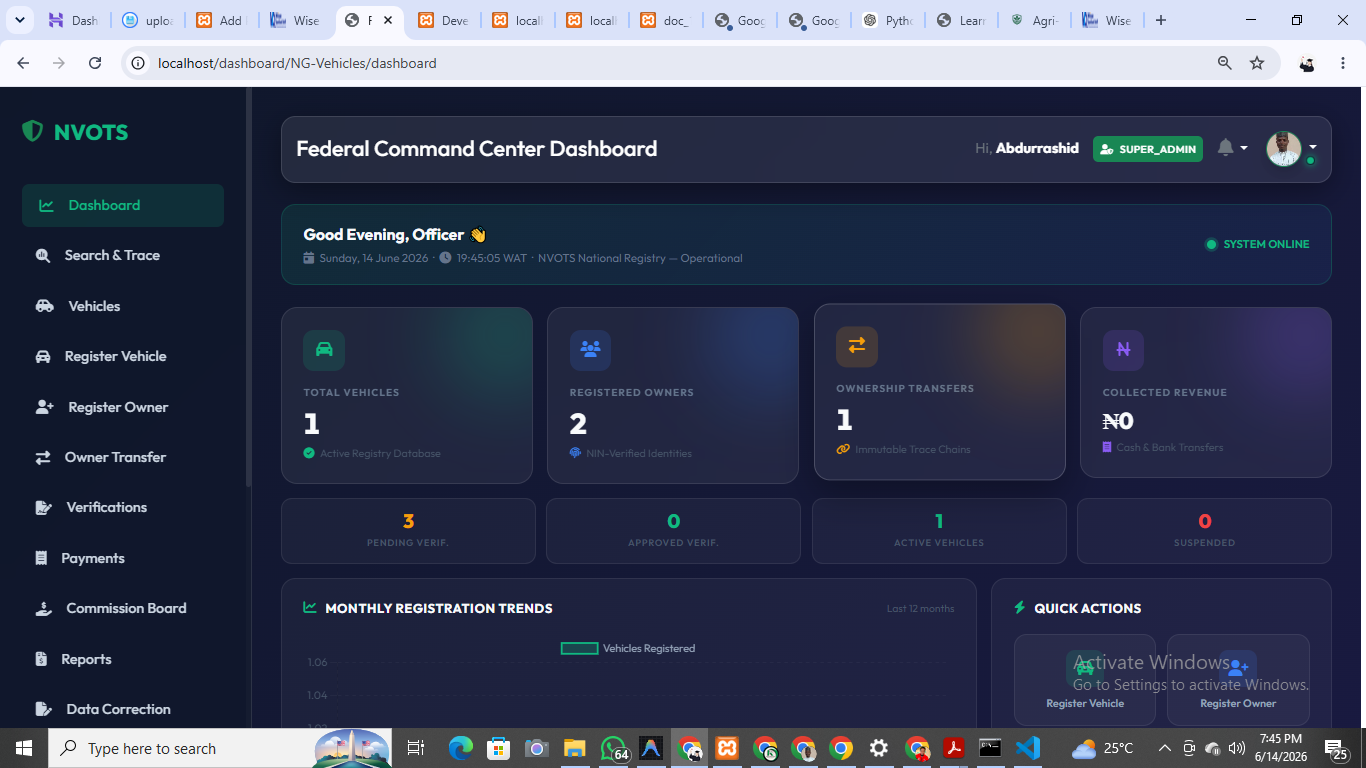Open the browser zoom magnifier icon
Image resolution: width=1366 pixels, height=768 pixels.
(x=1225, y=63)
